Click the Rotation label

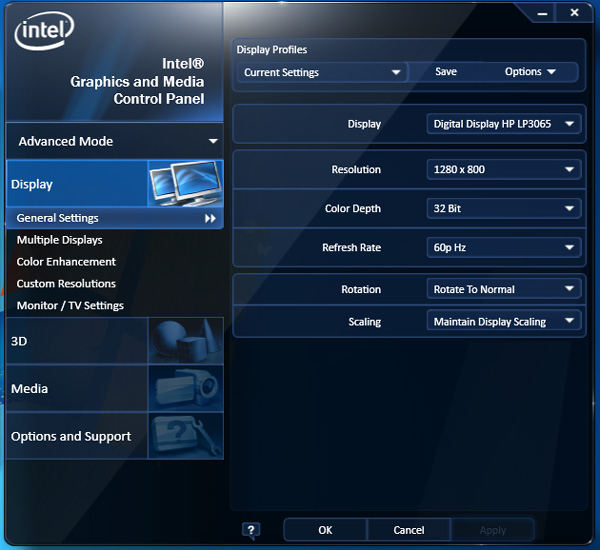361,289
